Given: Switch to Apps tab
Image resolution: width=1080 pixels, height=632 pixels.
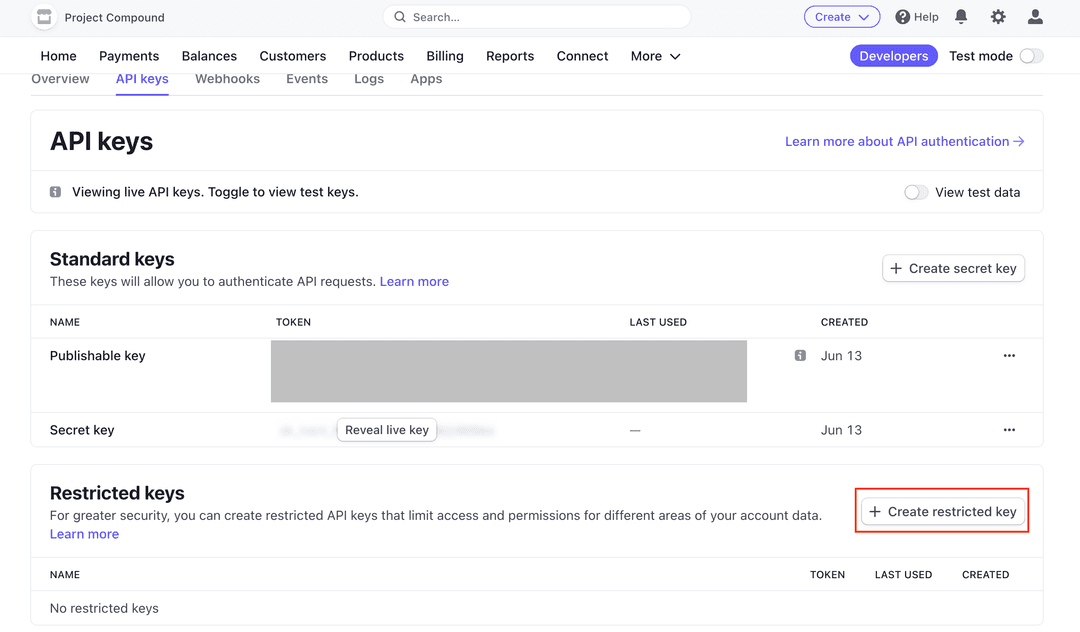Looking at the screenshot, I should [x=426, y=78].
